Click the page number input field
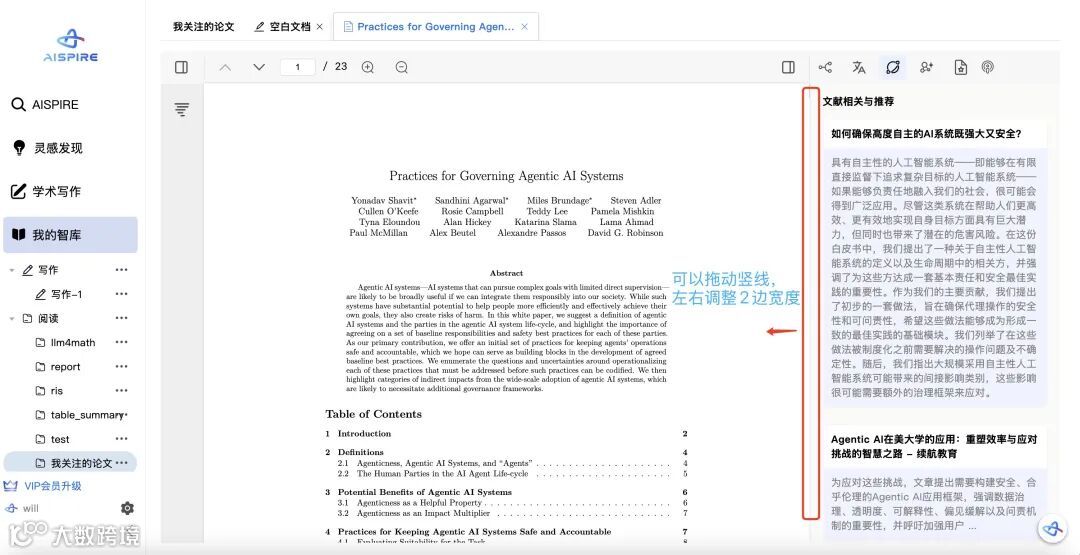The image size is (1080, 555). [x=298, y=67]
